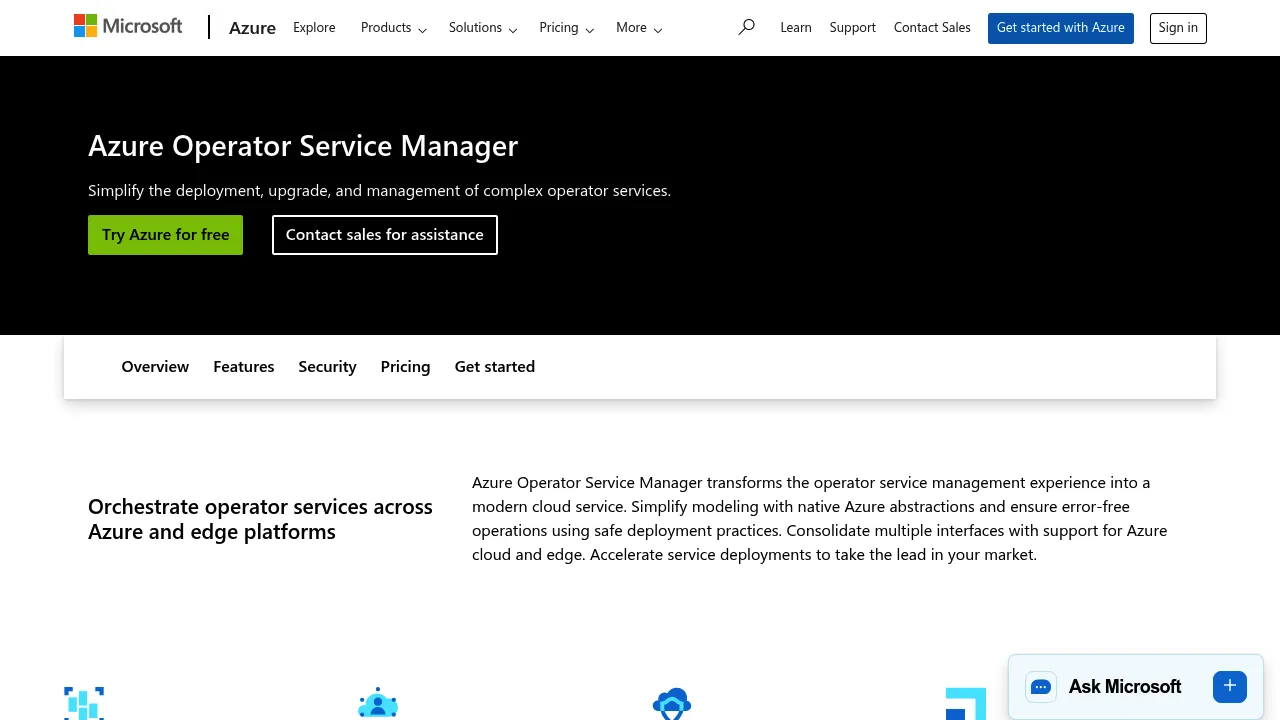Select the Security section tab

click(x=327, y=367)
